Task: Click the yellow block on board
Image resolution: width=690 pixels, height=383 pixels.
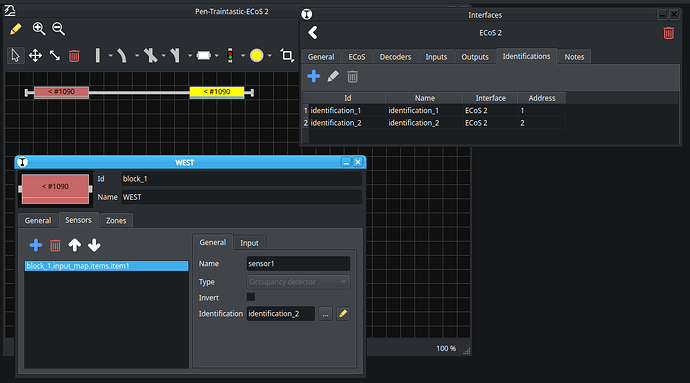Action: [x=217, y=92]
